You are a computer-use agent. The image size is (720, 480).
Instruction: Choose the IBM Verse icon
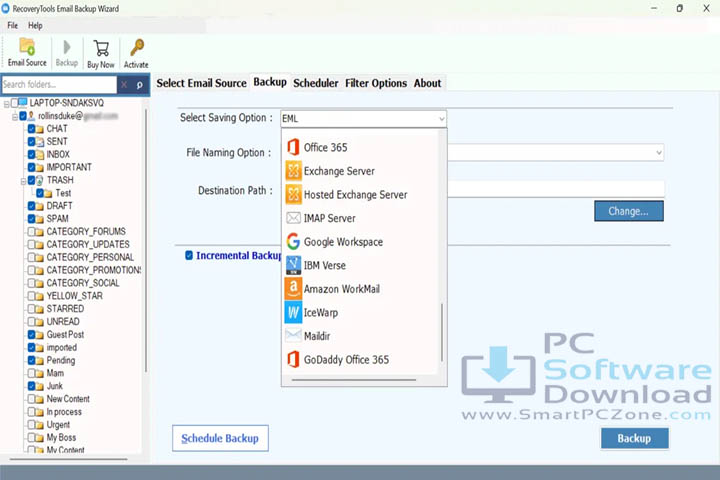coord(293,265)
